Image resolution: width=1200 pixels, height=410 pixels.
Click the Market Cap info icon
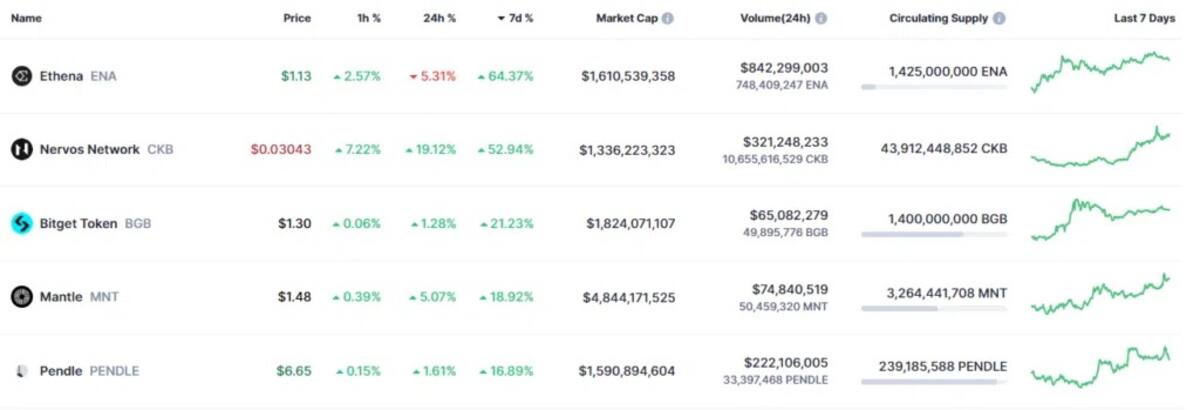pyautogui.click(x=667, y=18)
